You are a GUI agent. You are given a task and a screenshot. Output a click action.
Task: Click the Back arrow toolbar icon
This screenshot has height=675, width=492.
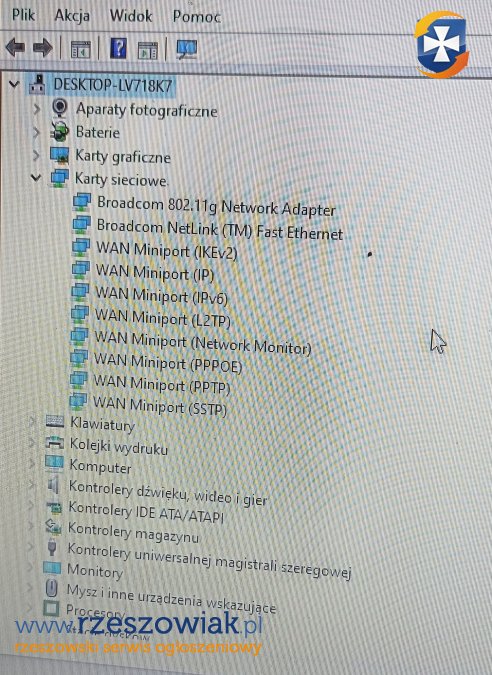[x=15, y=47]
